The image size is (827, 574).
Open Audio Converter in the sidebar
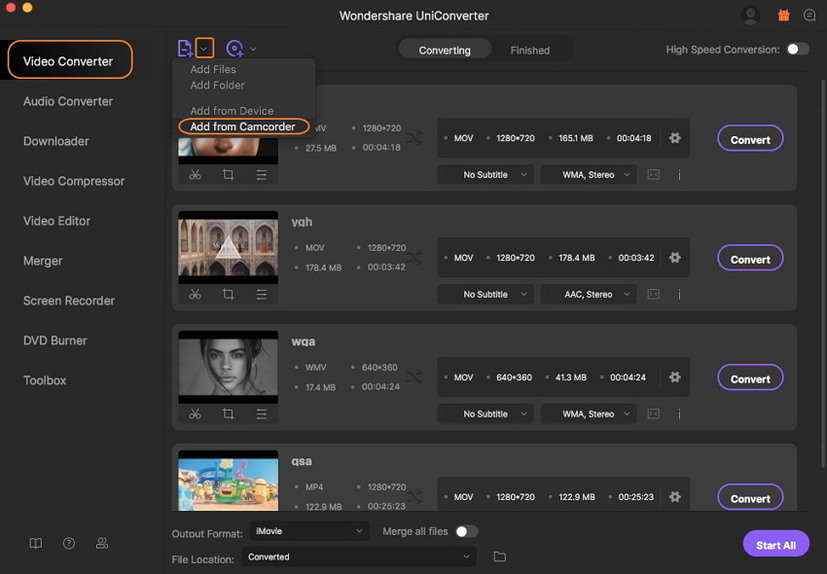tap(68, 101)
